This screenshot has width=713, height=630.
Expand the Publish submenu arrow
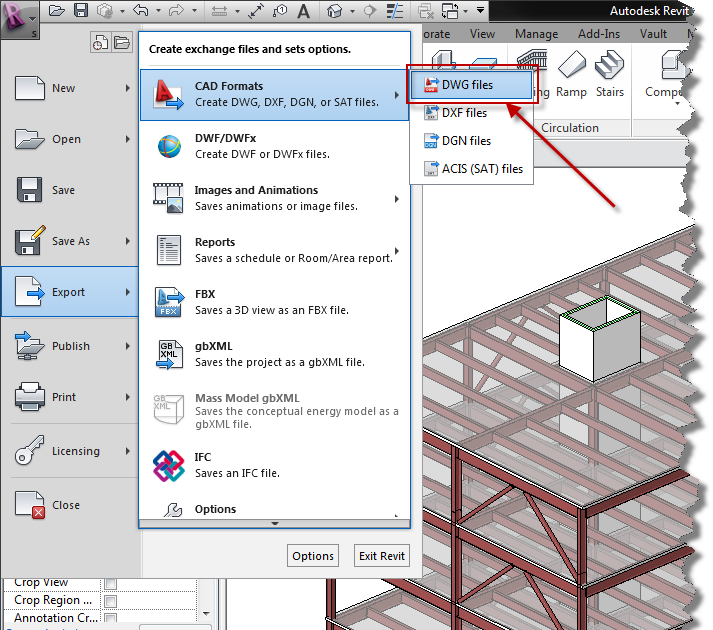click(128, 346)
